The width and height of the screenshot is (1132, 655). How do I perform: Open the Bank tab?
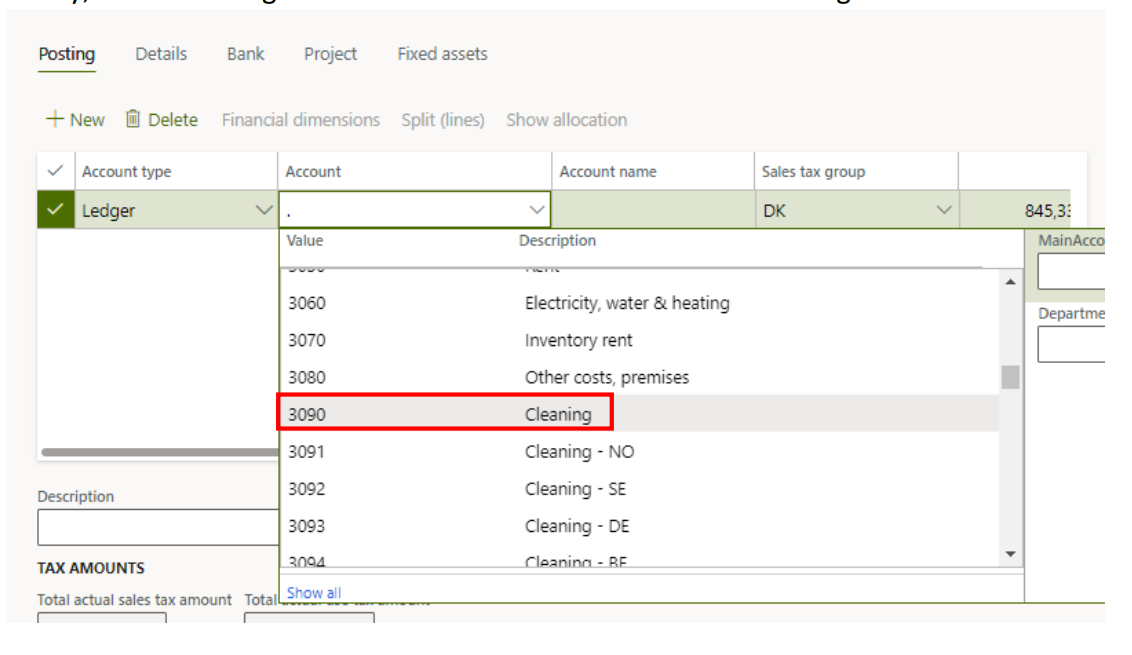245,54
